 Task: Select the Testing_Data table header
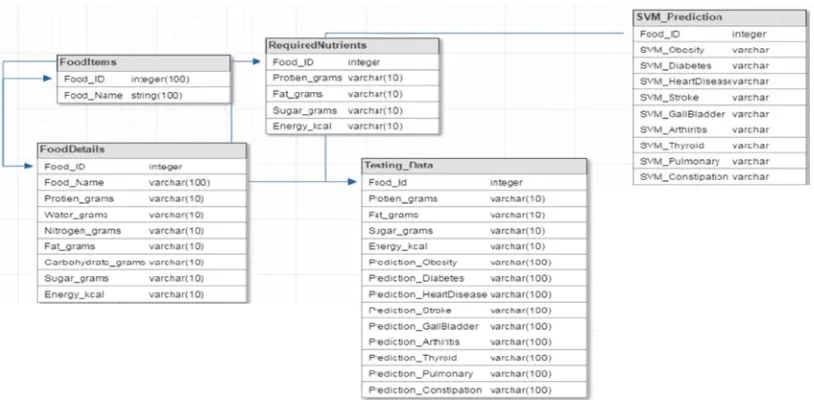tap(474, 166)
